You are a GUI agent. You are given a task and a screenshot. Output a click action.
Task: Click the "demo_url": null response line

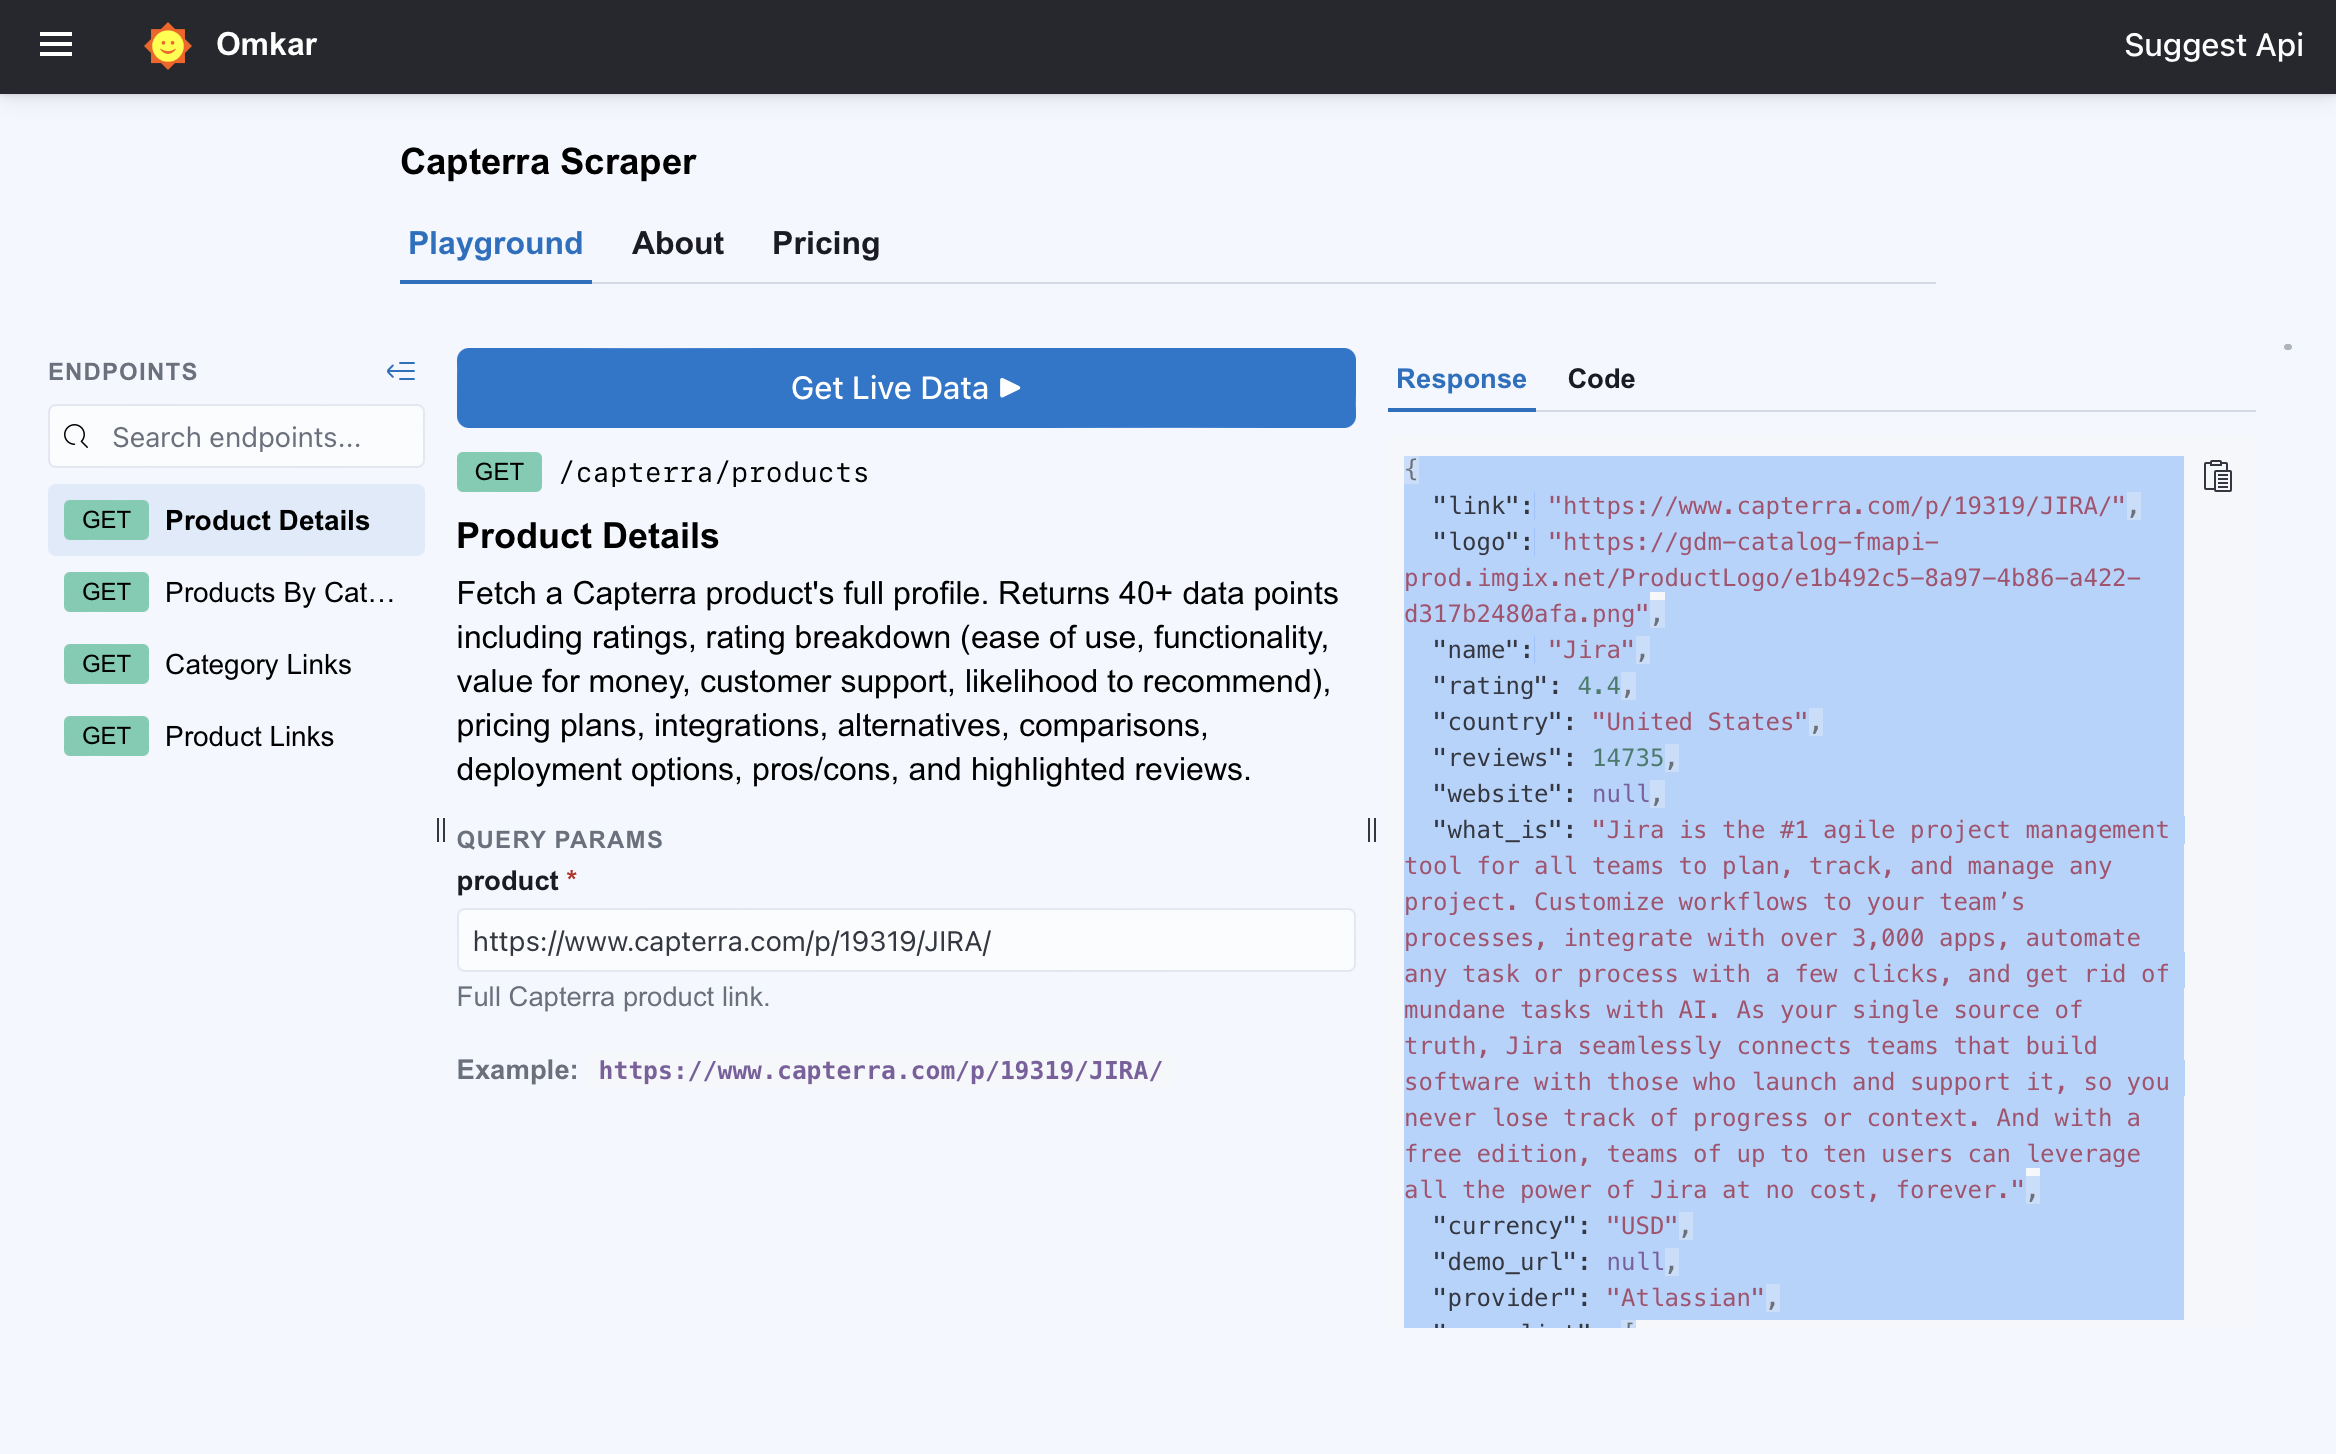(1554, 1262)
